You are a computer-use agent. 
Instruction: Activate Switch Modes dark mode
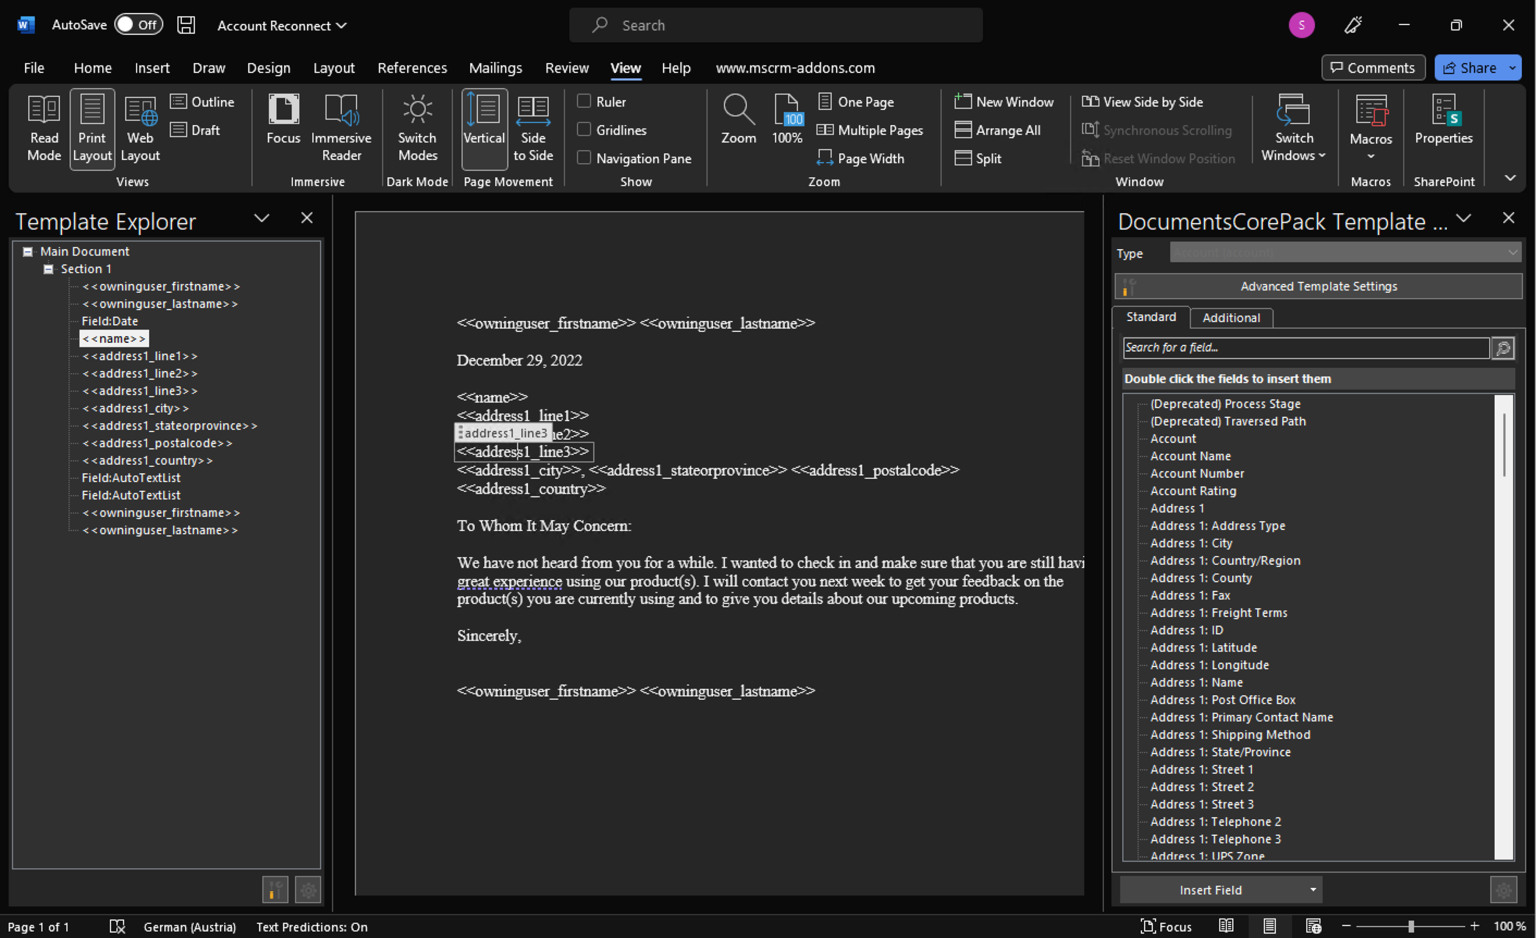coord(417,128)
